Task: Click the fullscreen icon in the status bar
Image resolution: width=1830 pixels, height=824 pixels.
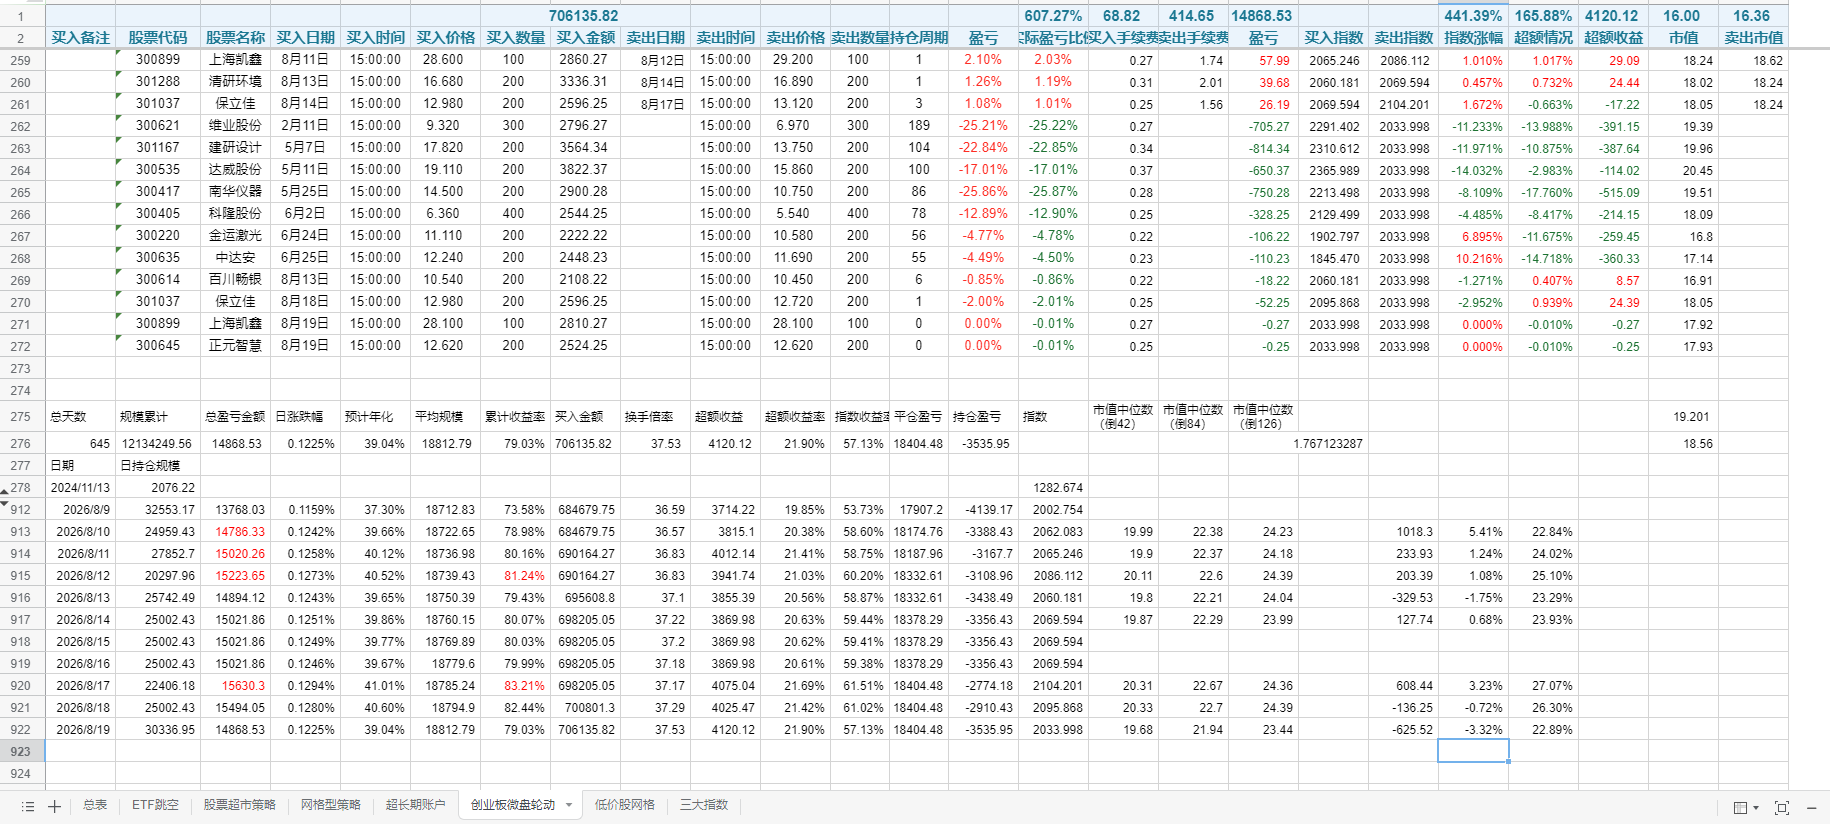Action: click(1782, 807)
